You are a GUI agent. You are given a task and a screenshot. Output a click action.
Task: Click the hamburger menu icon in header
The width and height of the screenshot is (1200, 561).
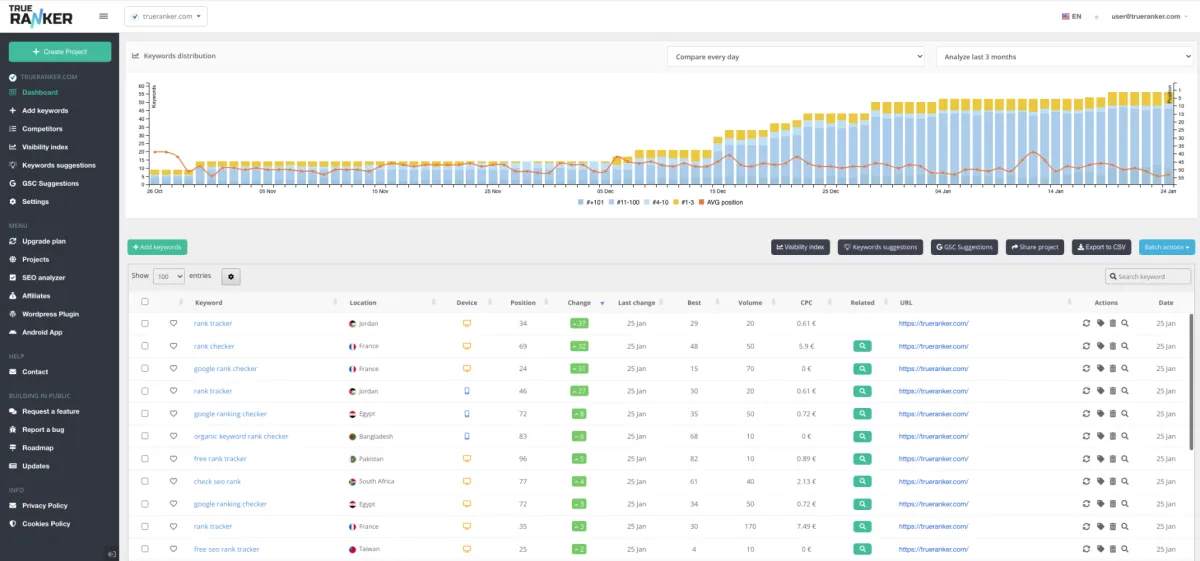[x=104, y=16]
